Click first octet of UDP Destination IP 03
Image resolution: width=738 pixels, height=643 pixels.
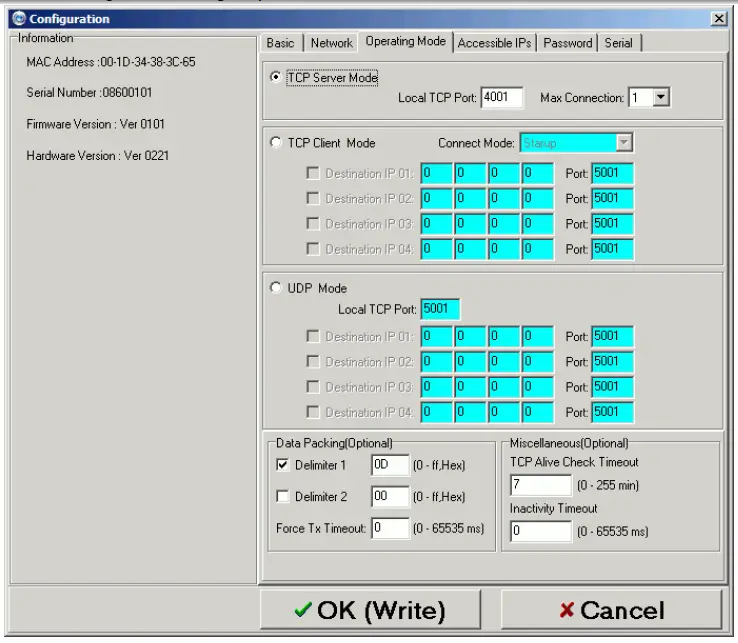436,387
